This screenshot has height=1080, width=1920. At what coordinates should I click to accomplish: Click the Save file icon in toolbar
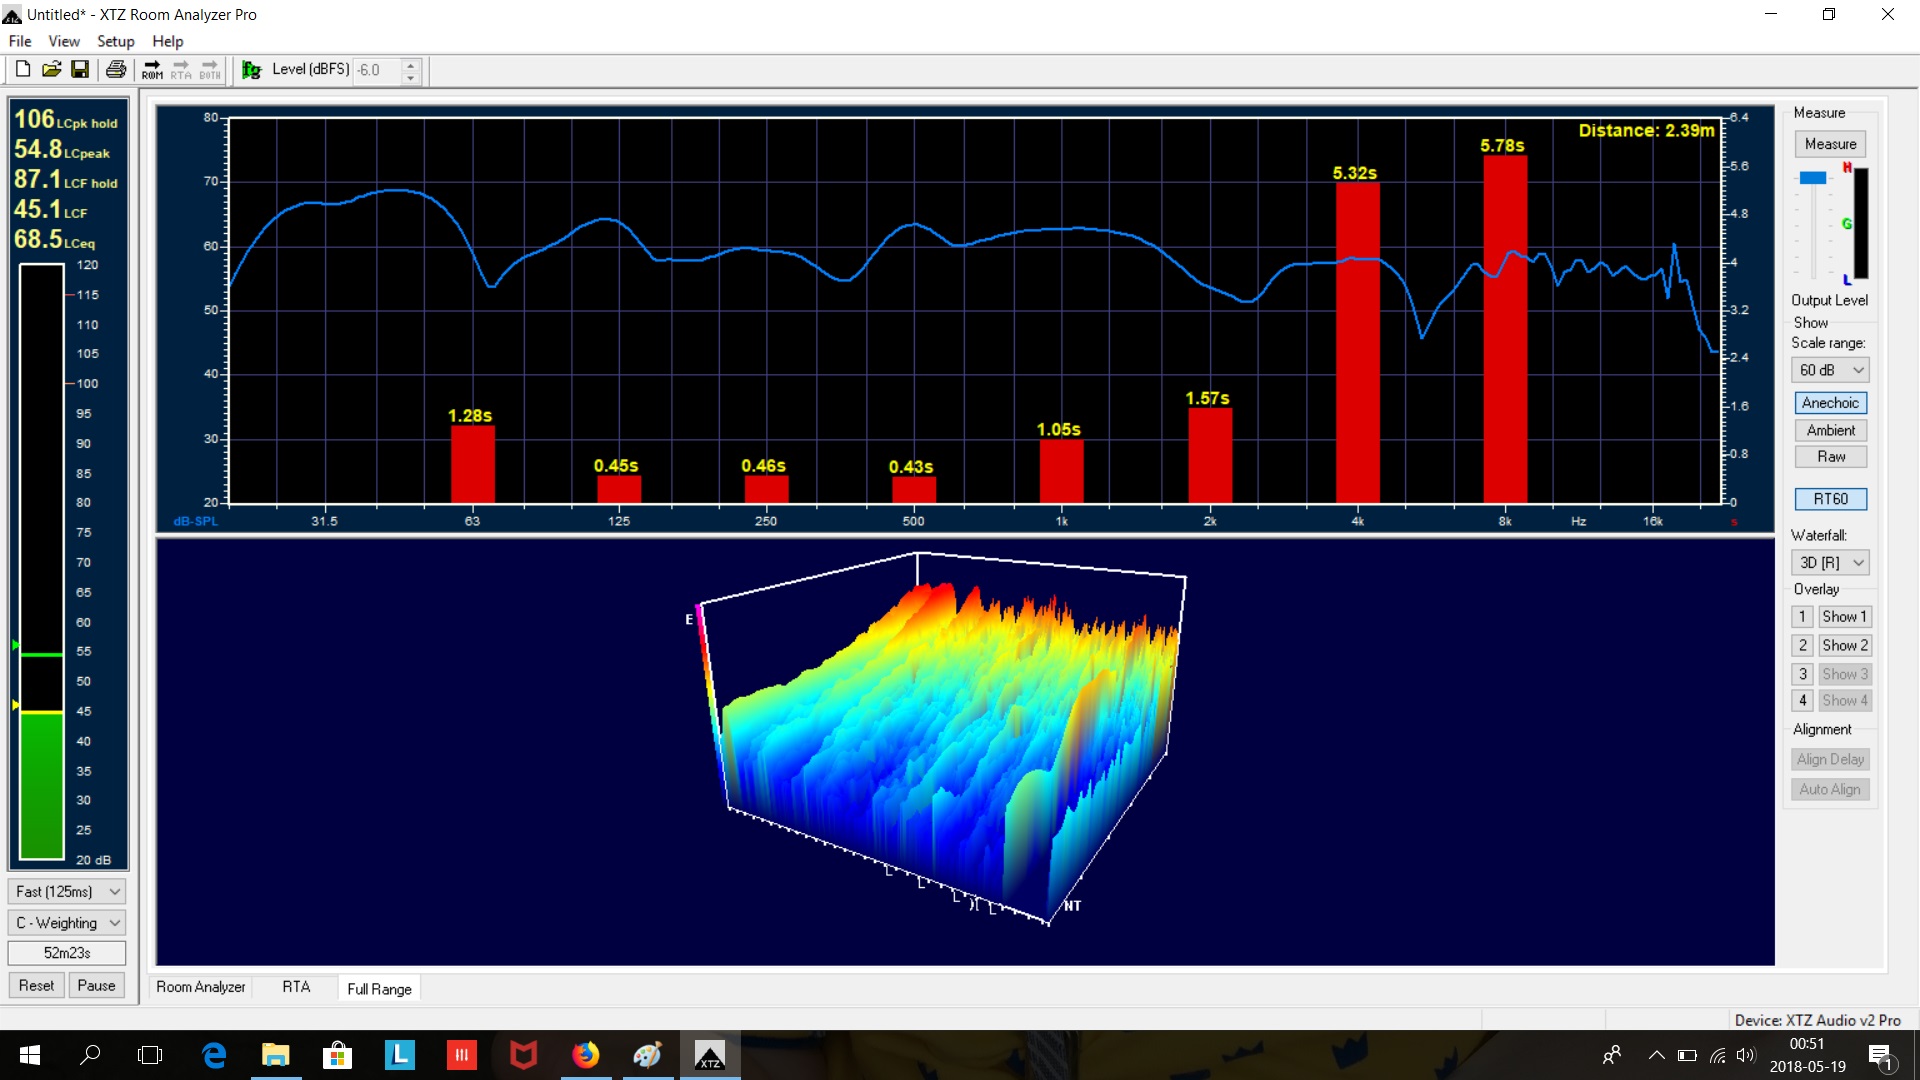pyautogui.click(x=79, y=69)
